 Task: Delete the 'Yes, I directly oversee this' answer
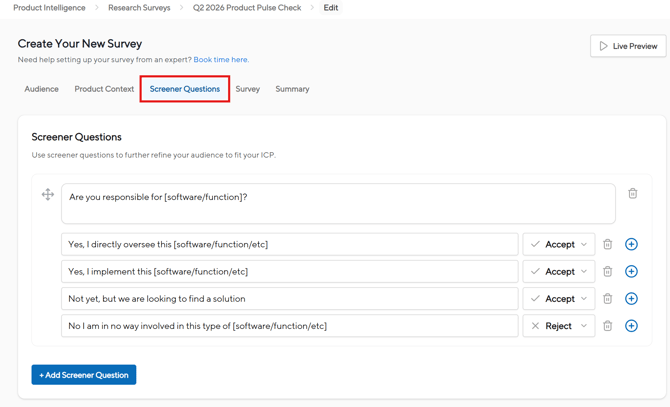pos(607,244)
